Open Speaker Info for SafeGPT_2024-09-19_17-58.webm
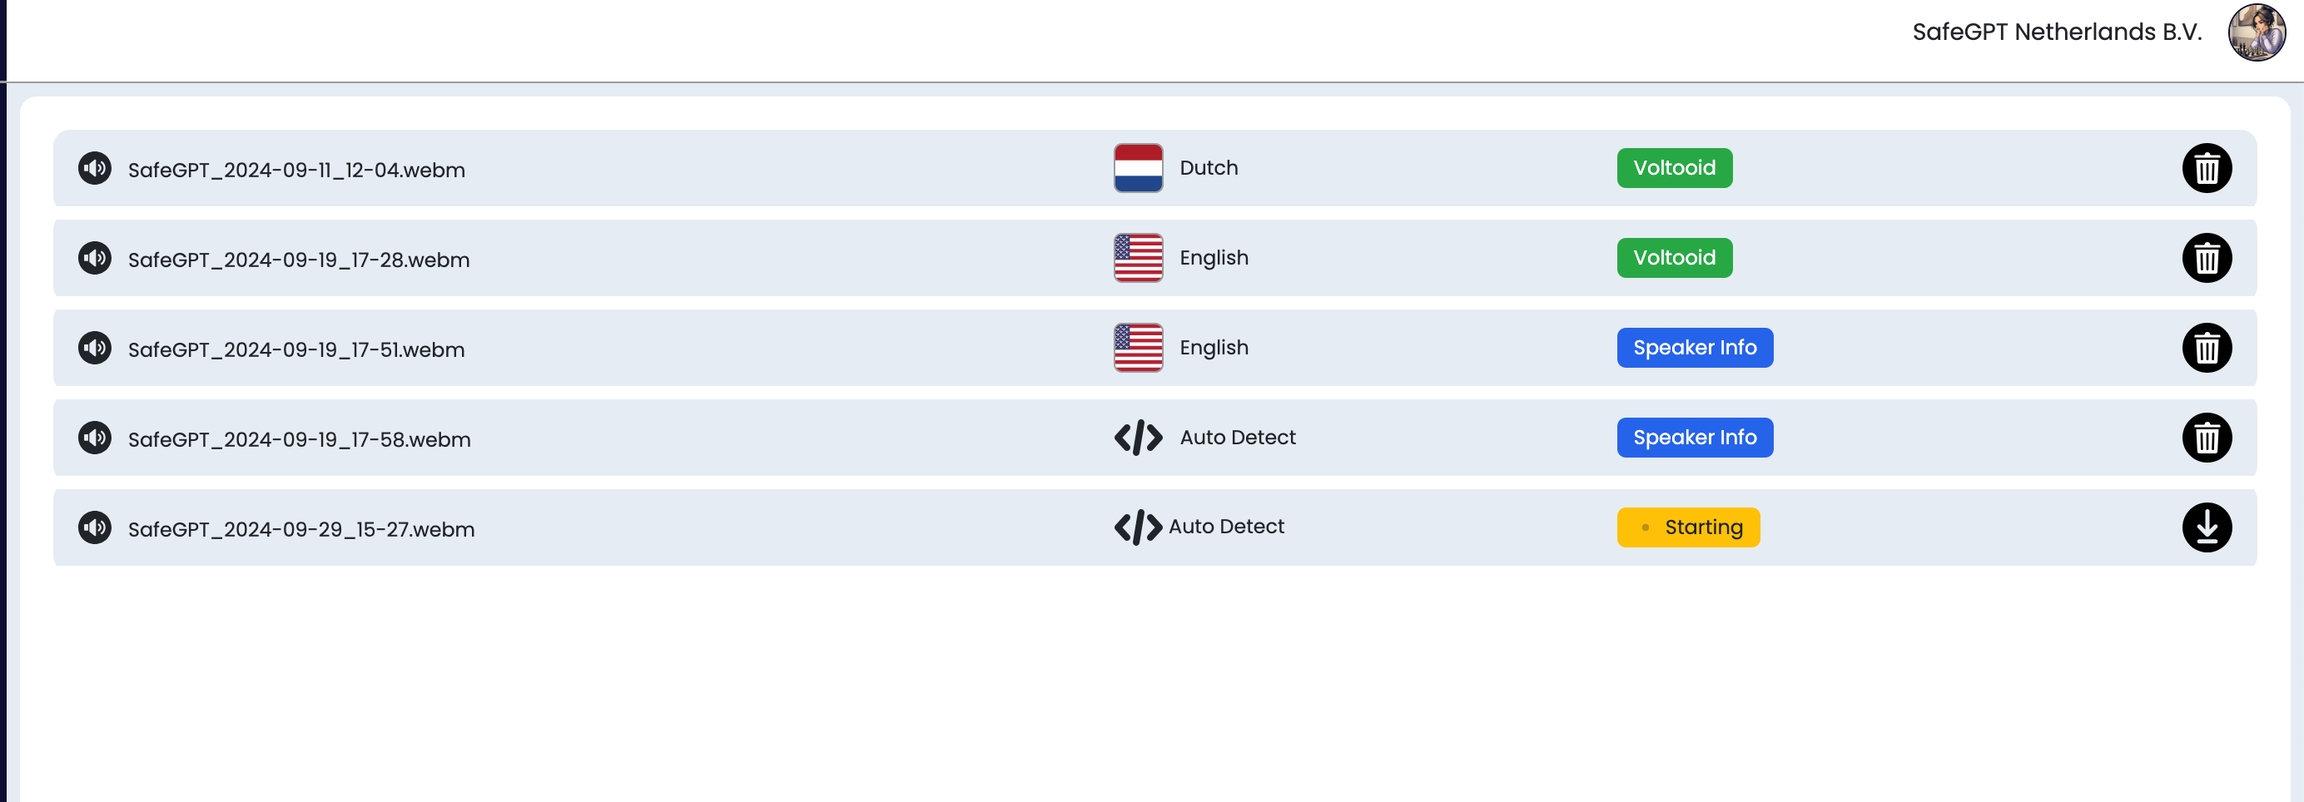2304x802 pixels. 1694,438
